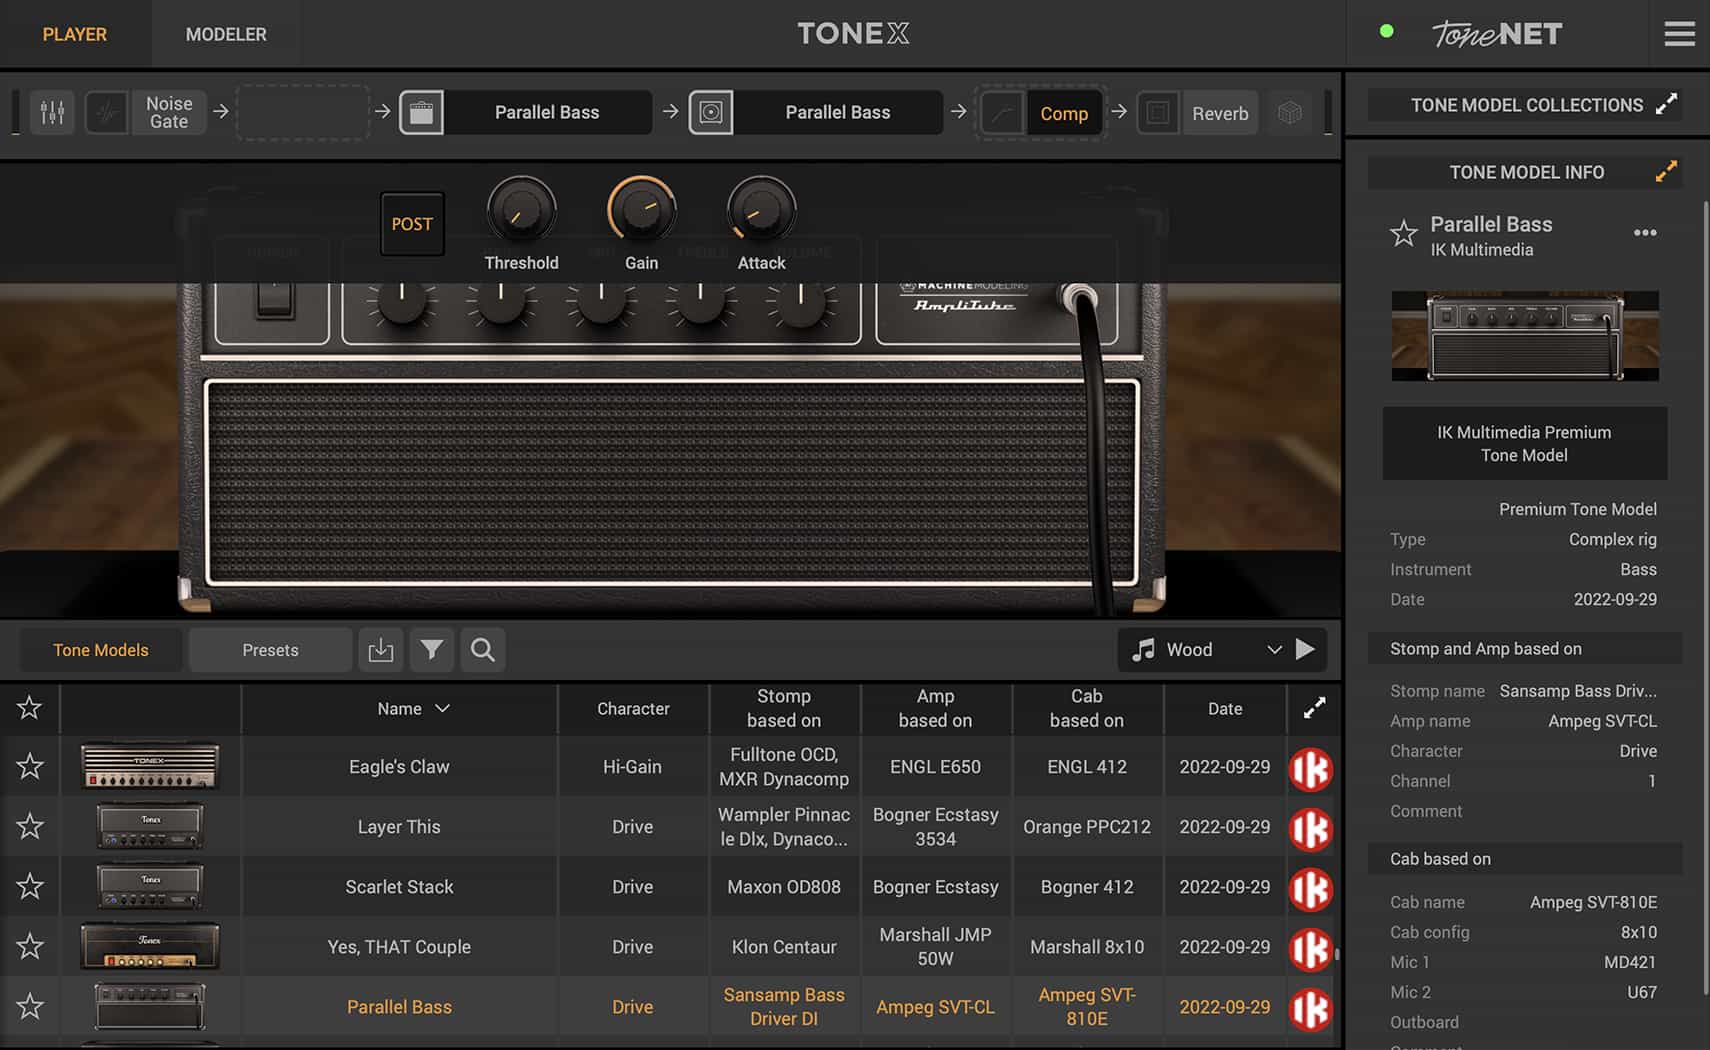The width and height of the screenshot is (1710, 1050).
Task: Favorite Parallel Bass in Tone Model Info
Action: tap(1404, 234)
